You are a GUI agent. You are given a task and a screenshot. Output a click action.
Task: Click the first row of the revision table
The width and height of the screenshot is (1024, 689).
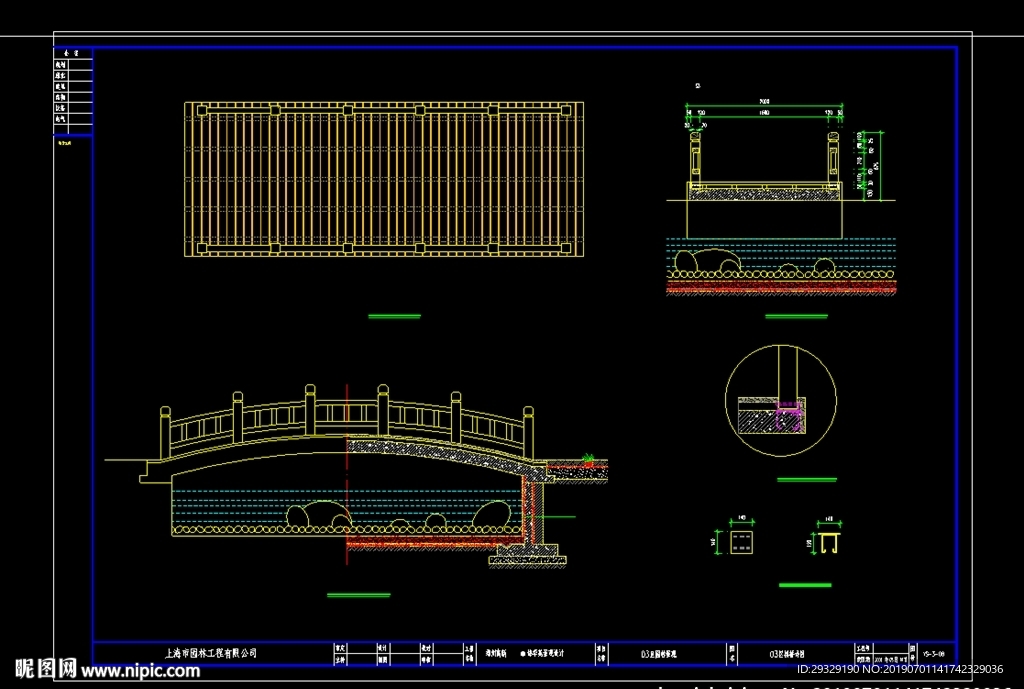coord(73,64)
